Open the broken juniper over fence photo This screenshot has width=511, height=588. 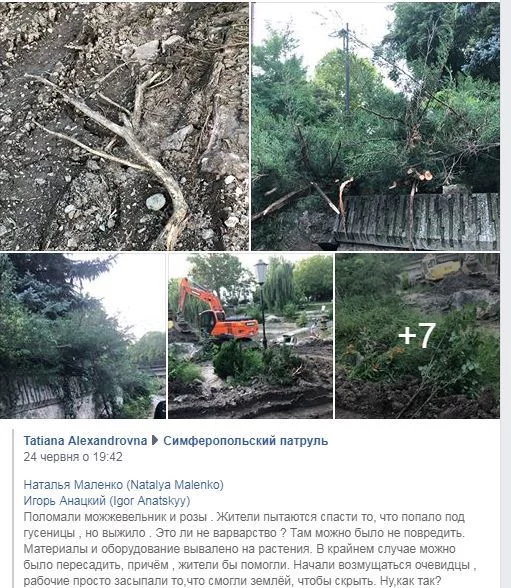(375, 126)
